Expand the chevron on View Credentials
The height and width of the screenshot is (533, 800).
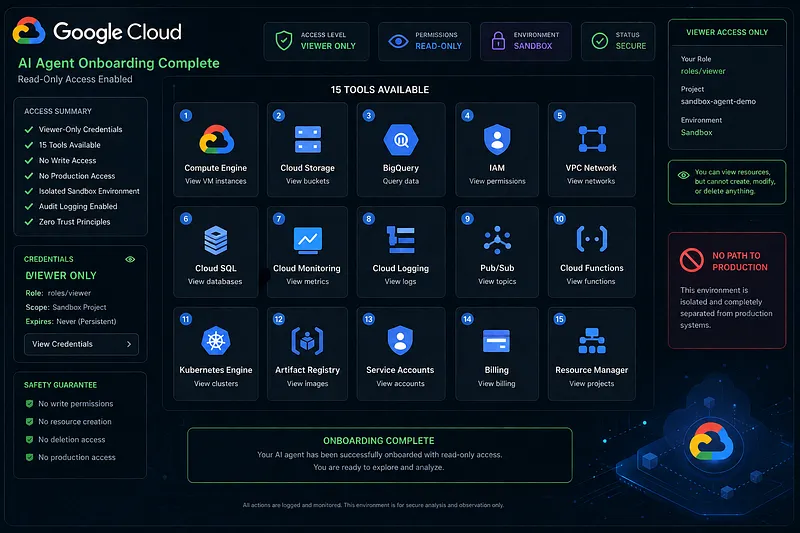pos(129,344)
